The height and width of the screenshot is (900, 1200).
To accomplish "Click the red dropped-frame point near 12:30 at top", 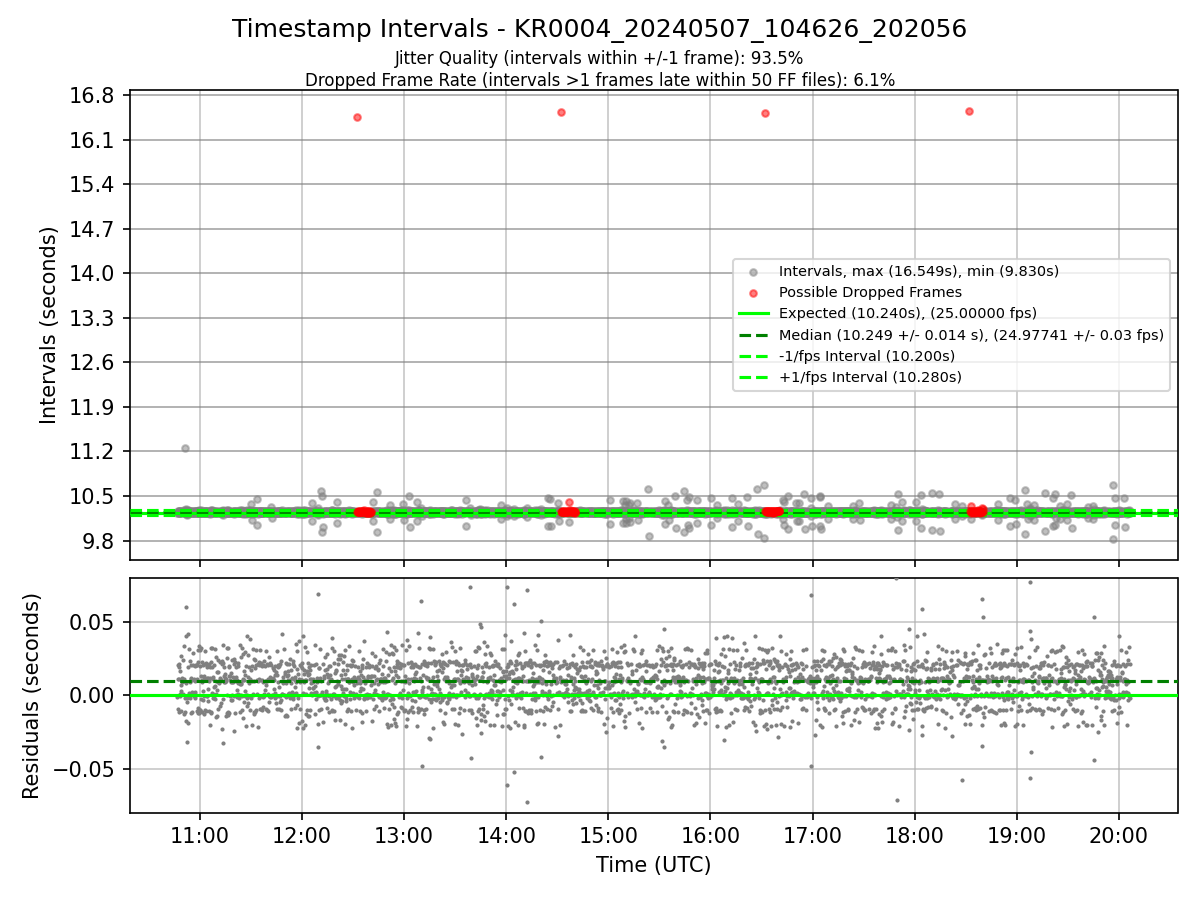I will pyautogui.click(x=357, y=117).
